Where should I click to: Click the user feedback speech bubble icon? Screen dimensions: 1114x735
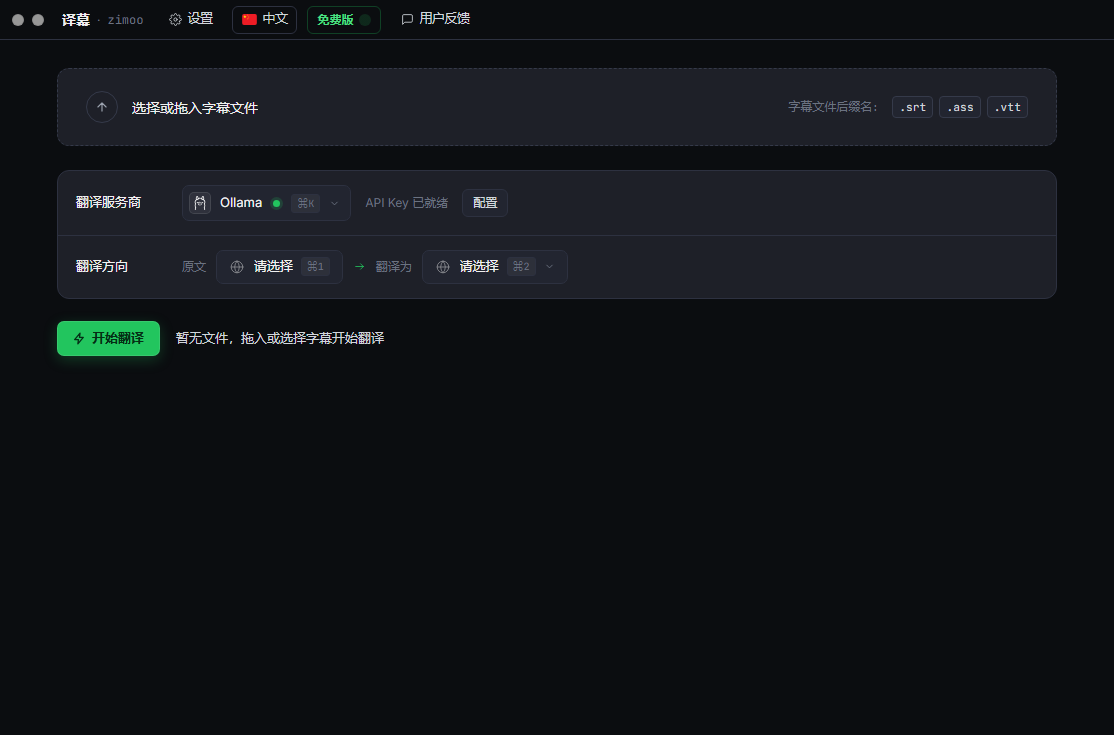(407, 19)
